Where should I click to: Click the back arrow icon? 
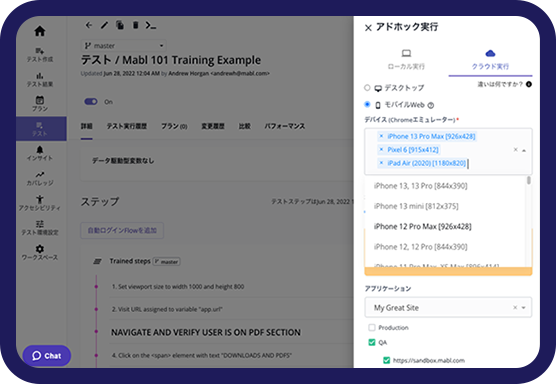89,25
